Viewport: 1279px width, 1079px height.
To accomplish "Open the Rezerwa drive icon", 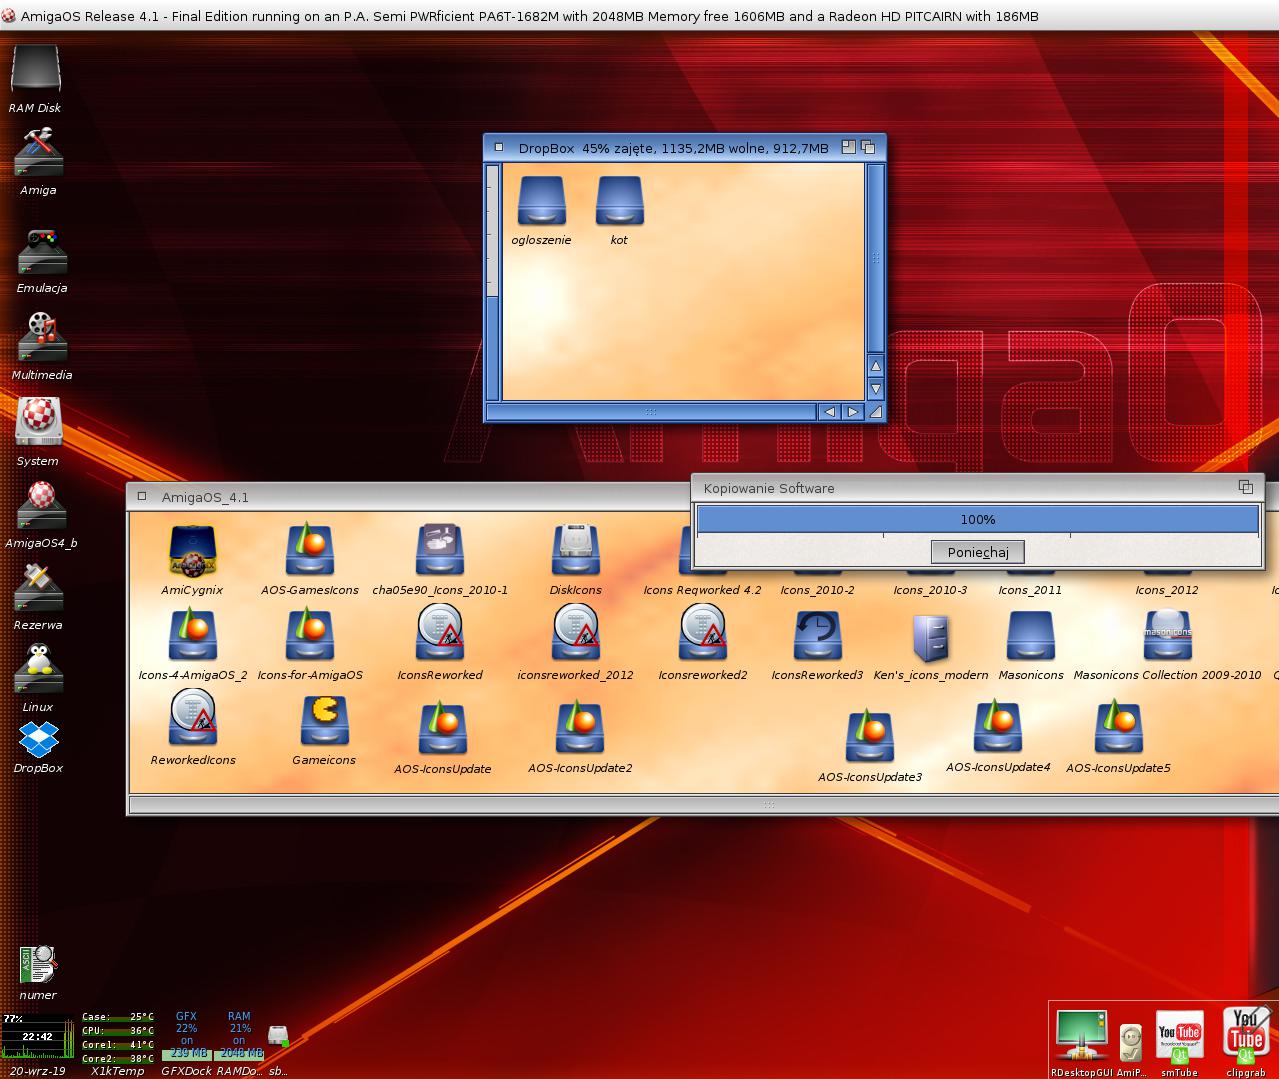I will tap(39, 587).
